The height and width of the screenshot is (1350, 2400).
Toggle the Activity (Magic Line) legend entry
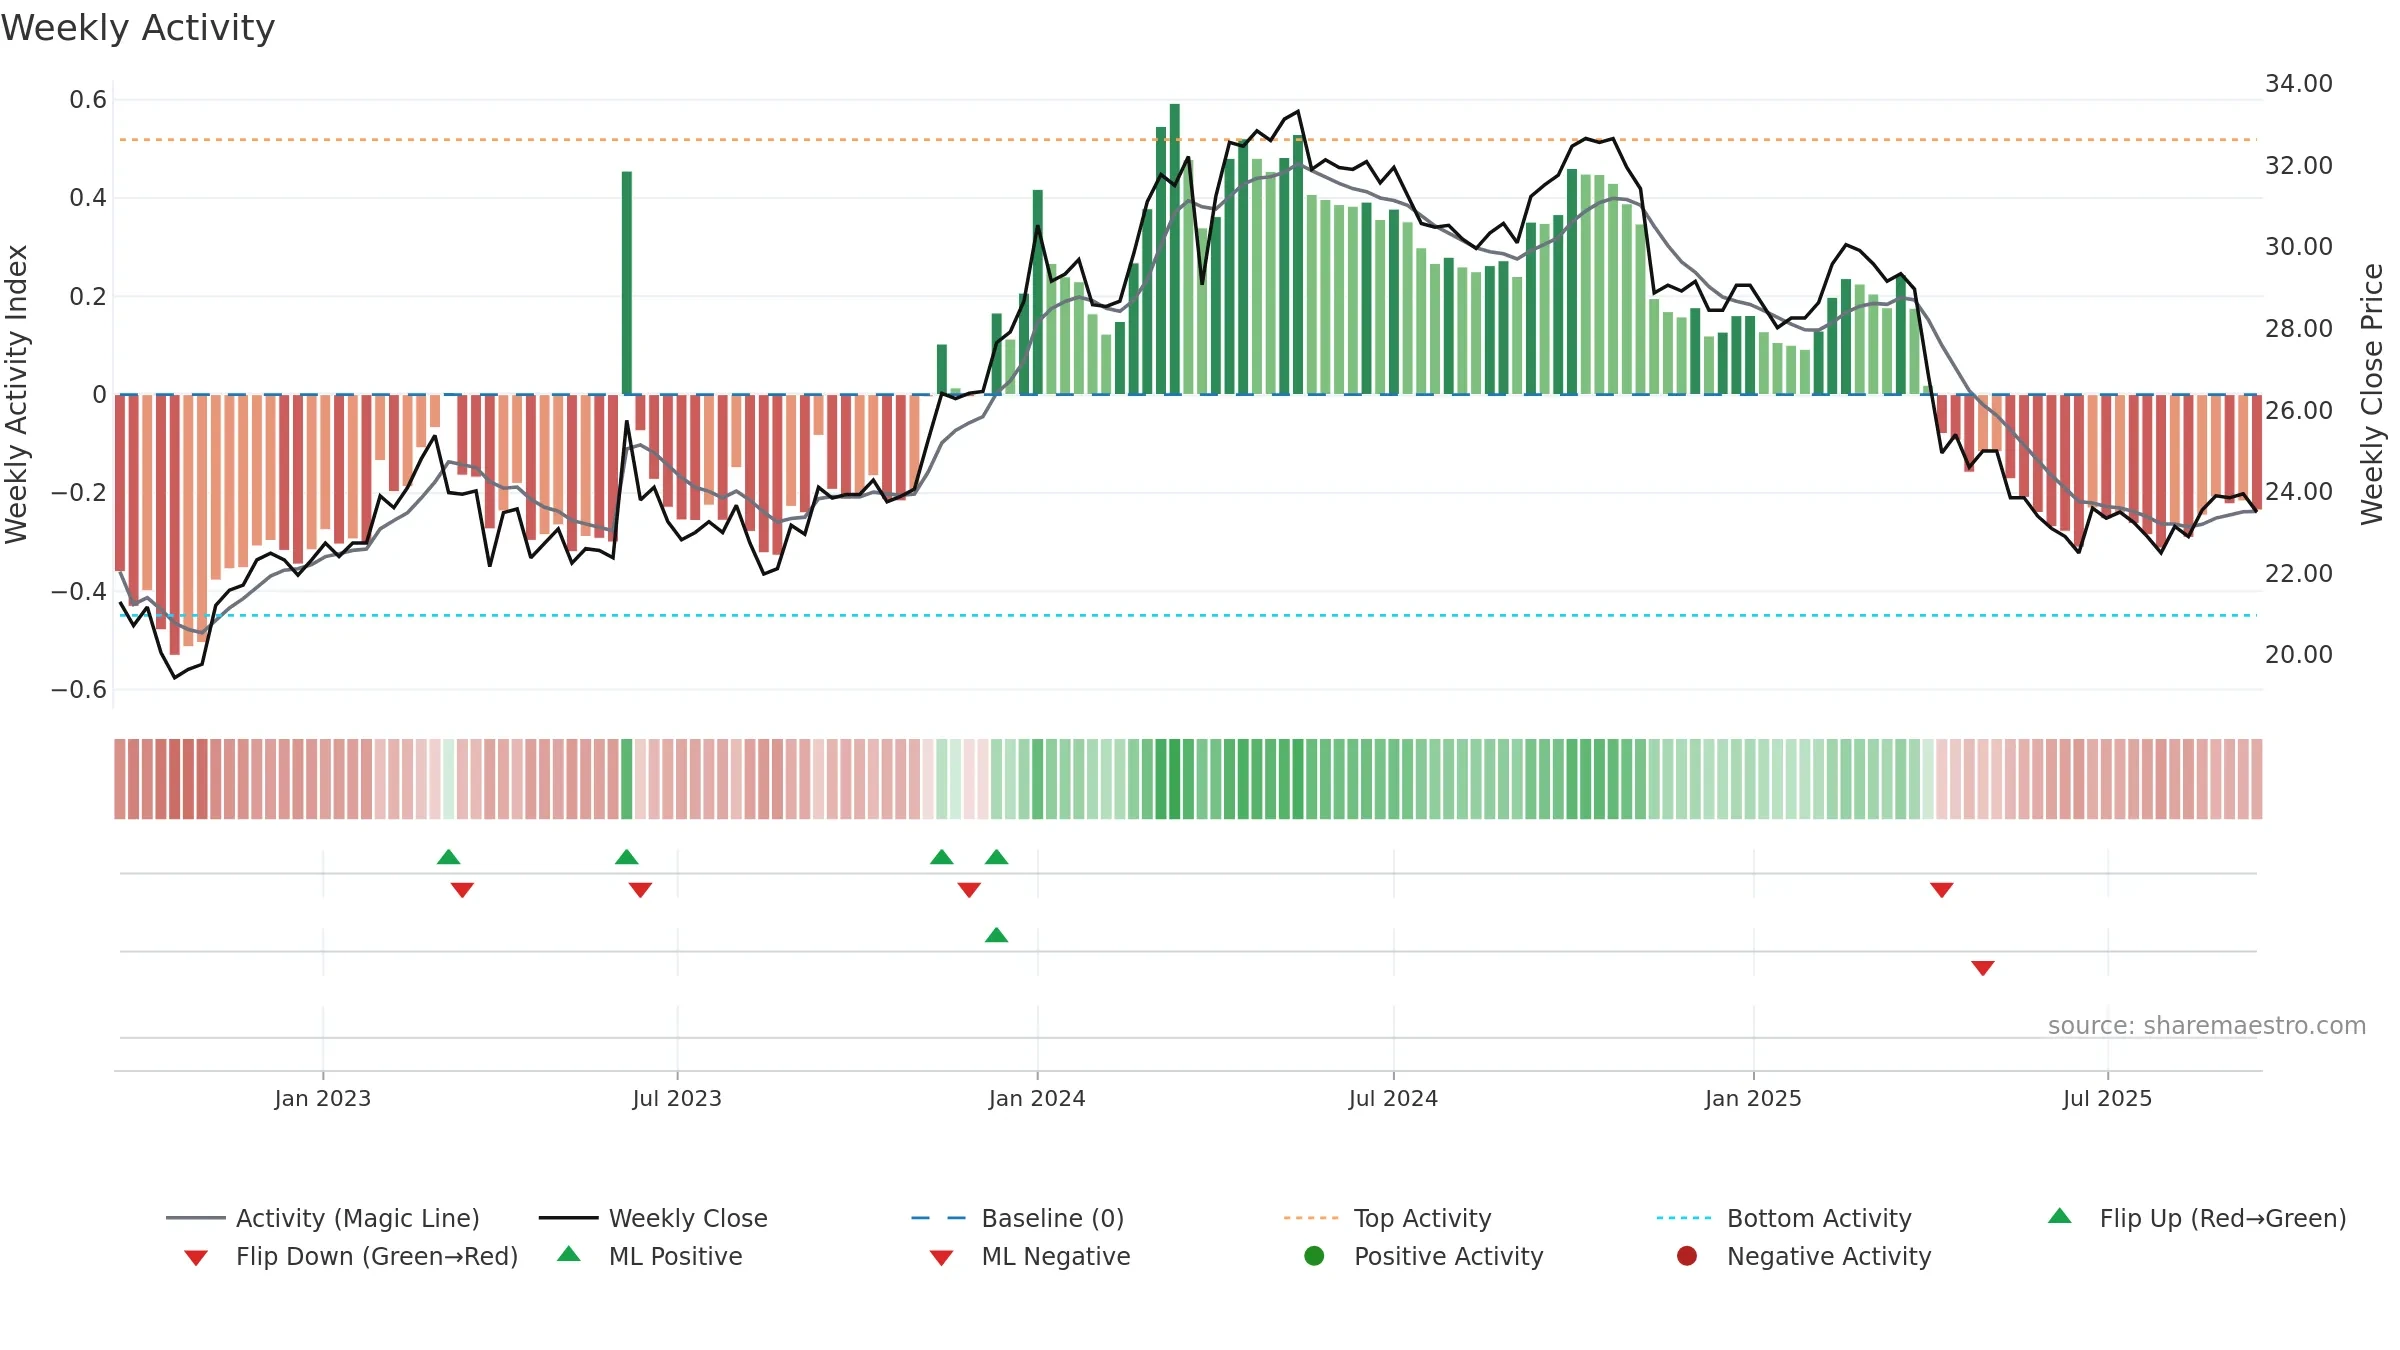(x=323, y=1218)
